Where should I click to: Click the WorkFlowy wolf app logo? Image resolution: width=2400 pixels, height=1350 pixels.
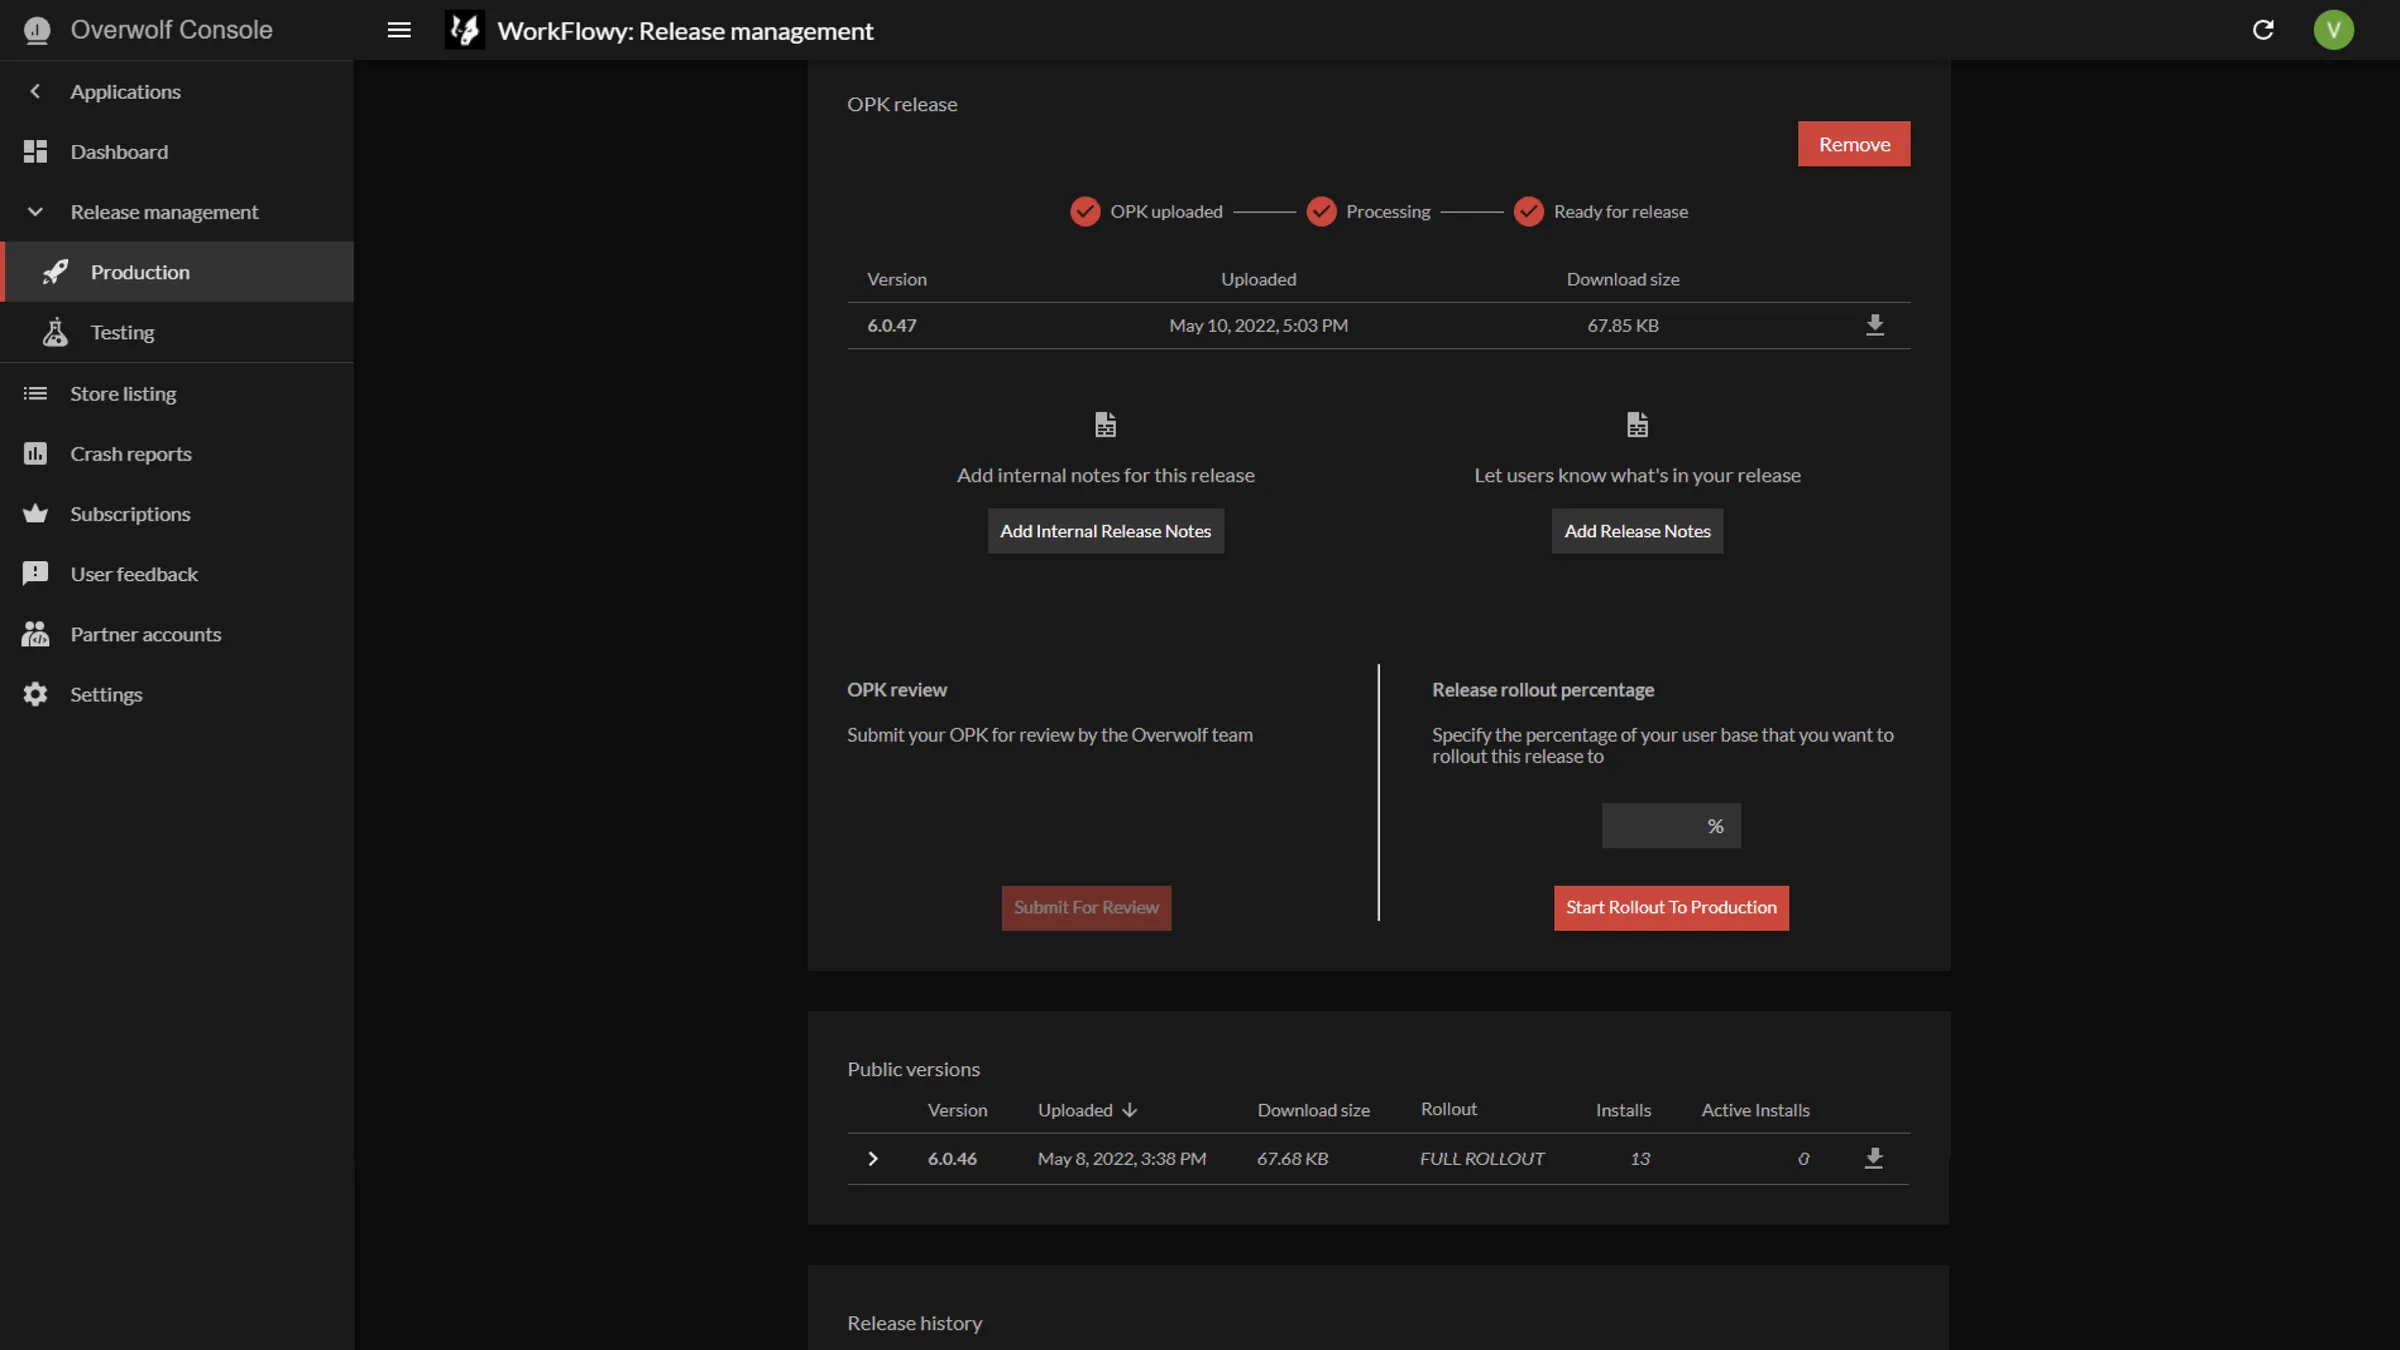(x=464, y=30)
